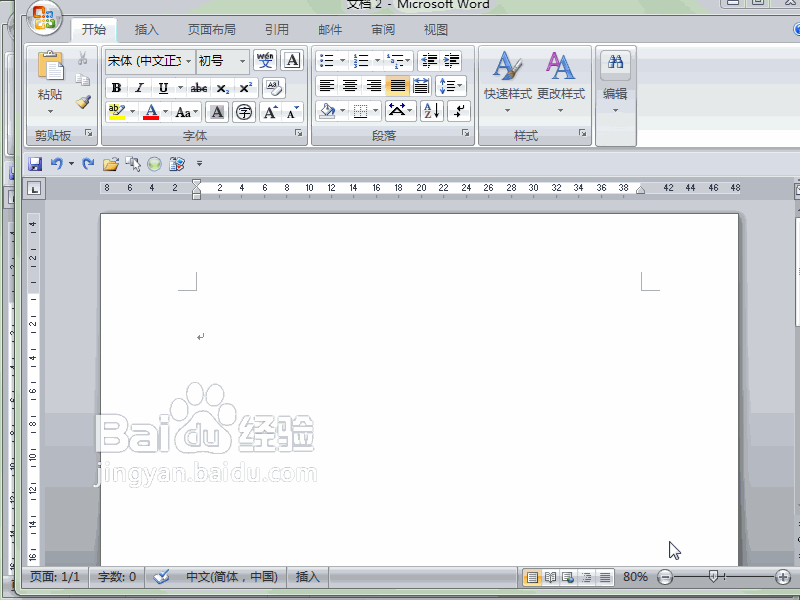Adjust the zoom slider in the status bar
Viewport: 800px width, 600px height.
point(712,577)
